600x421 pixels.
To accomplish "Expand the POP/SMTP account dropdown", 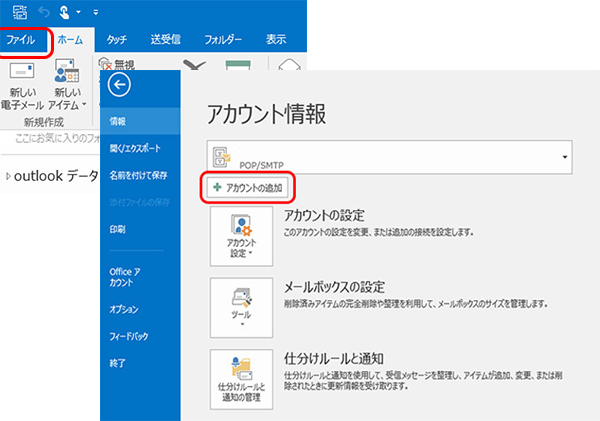I will pyautogui.click(x=566, y=157).
